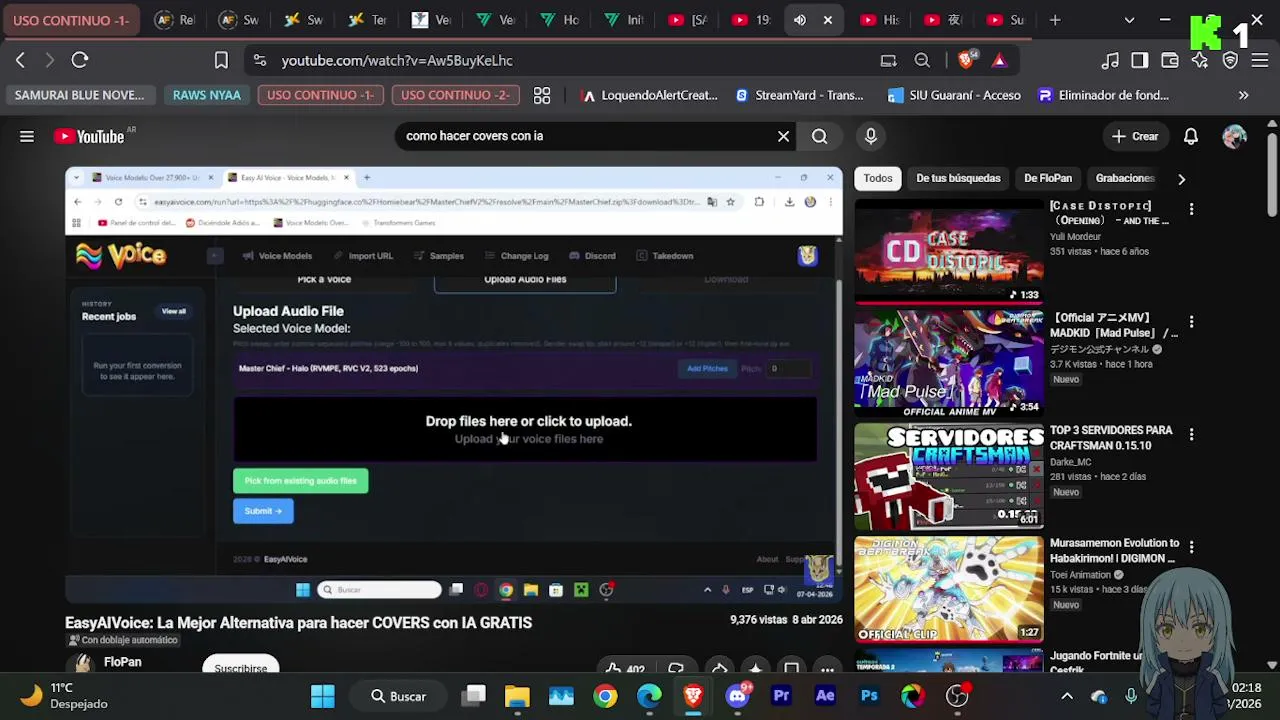Viewport: 1280px width, 720px height.
Task: Open the RAWS NYAA bookmark group
Action: tap(206, 95)
